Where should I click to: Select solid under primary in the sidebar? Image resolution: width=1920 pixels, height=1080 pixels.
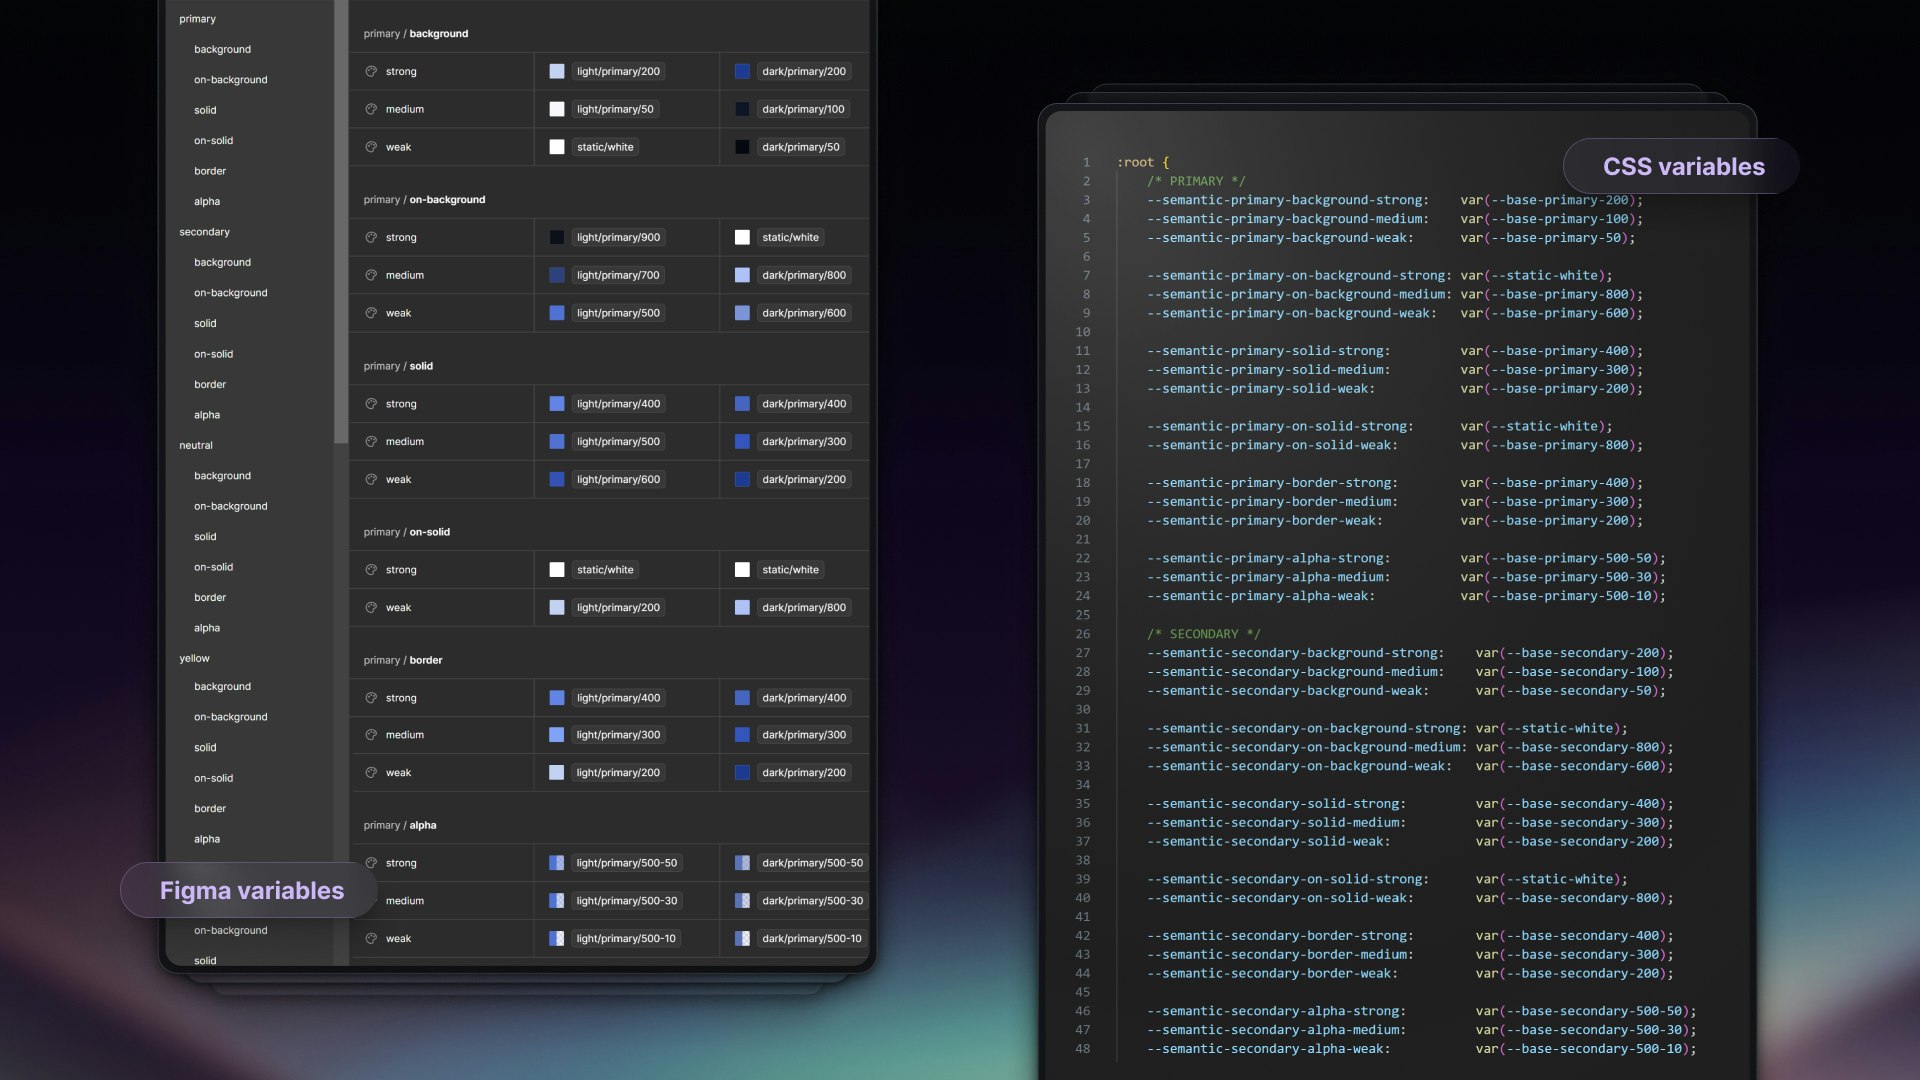(205, 110)
